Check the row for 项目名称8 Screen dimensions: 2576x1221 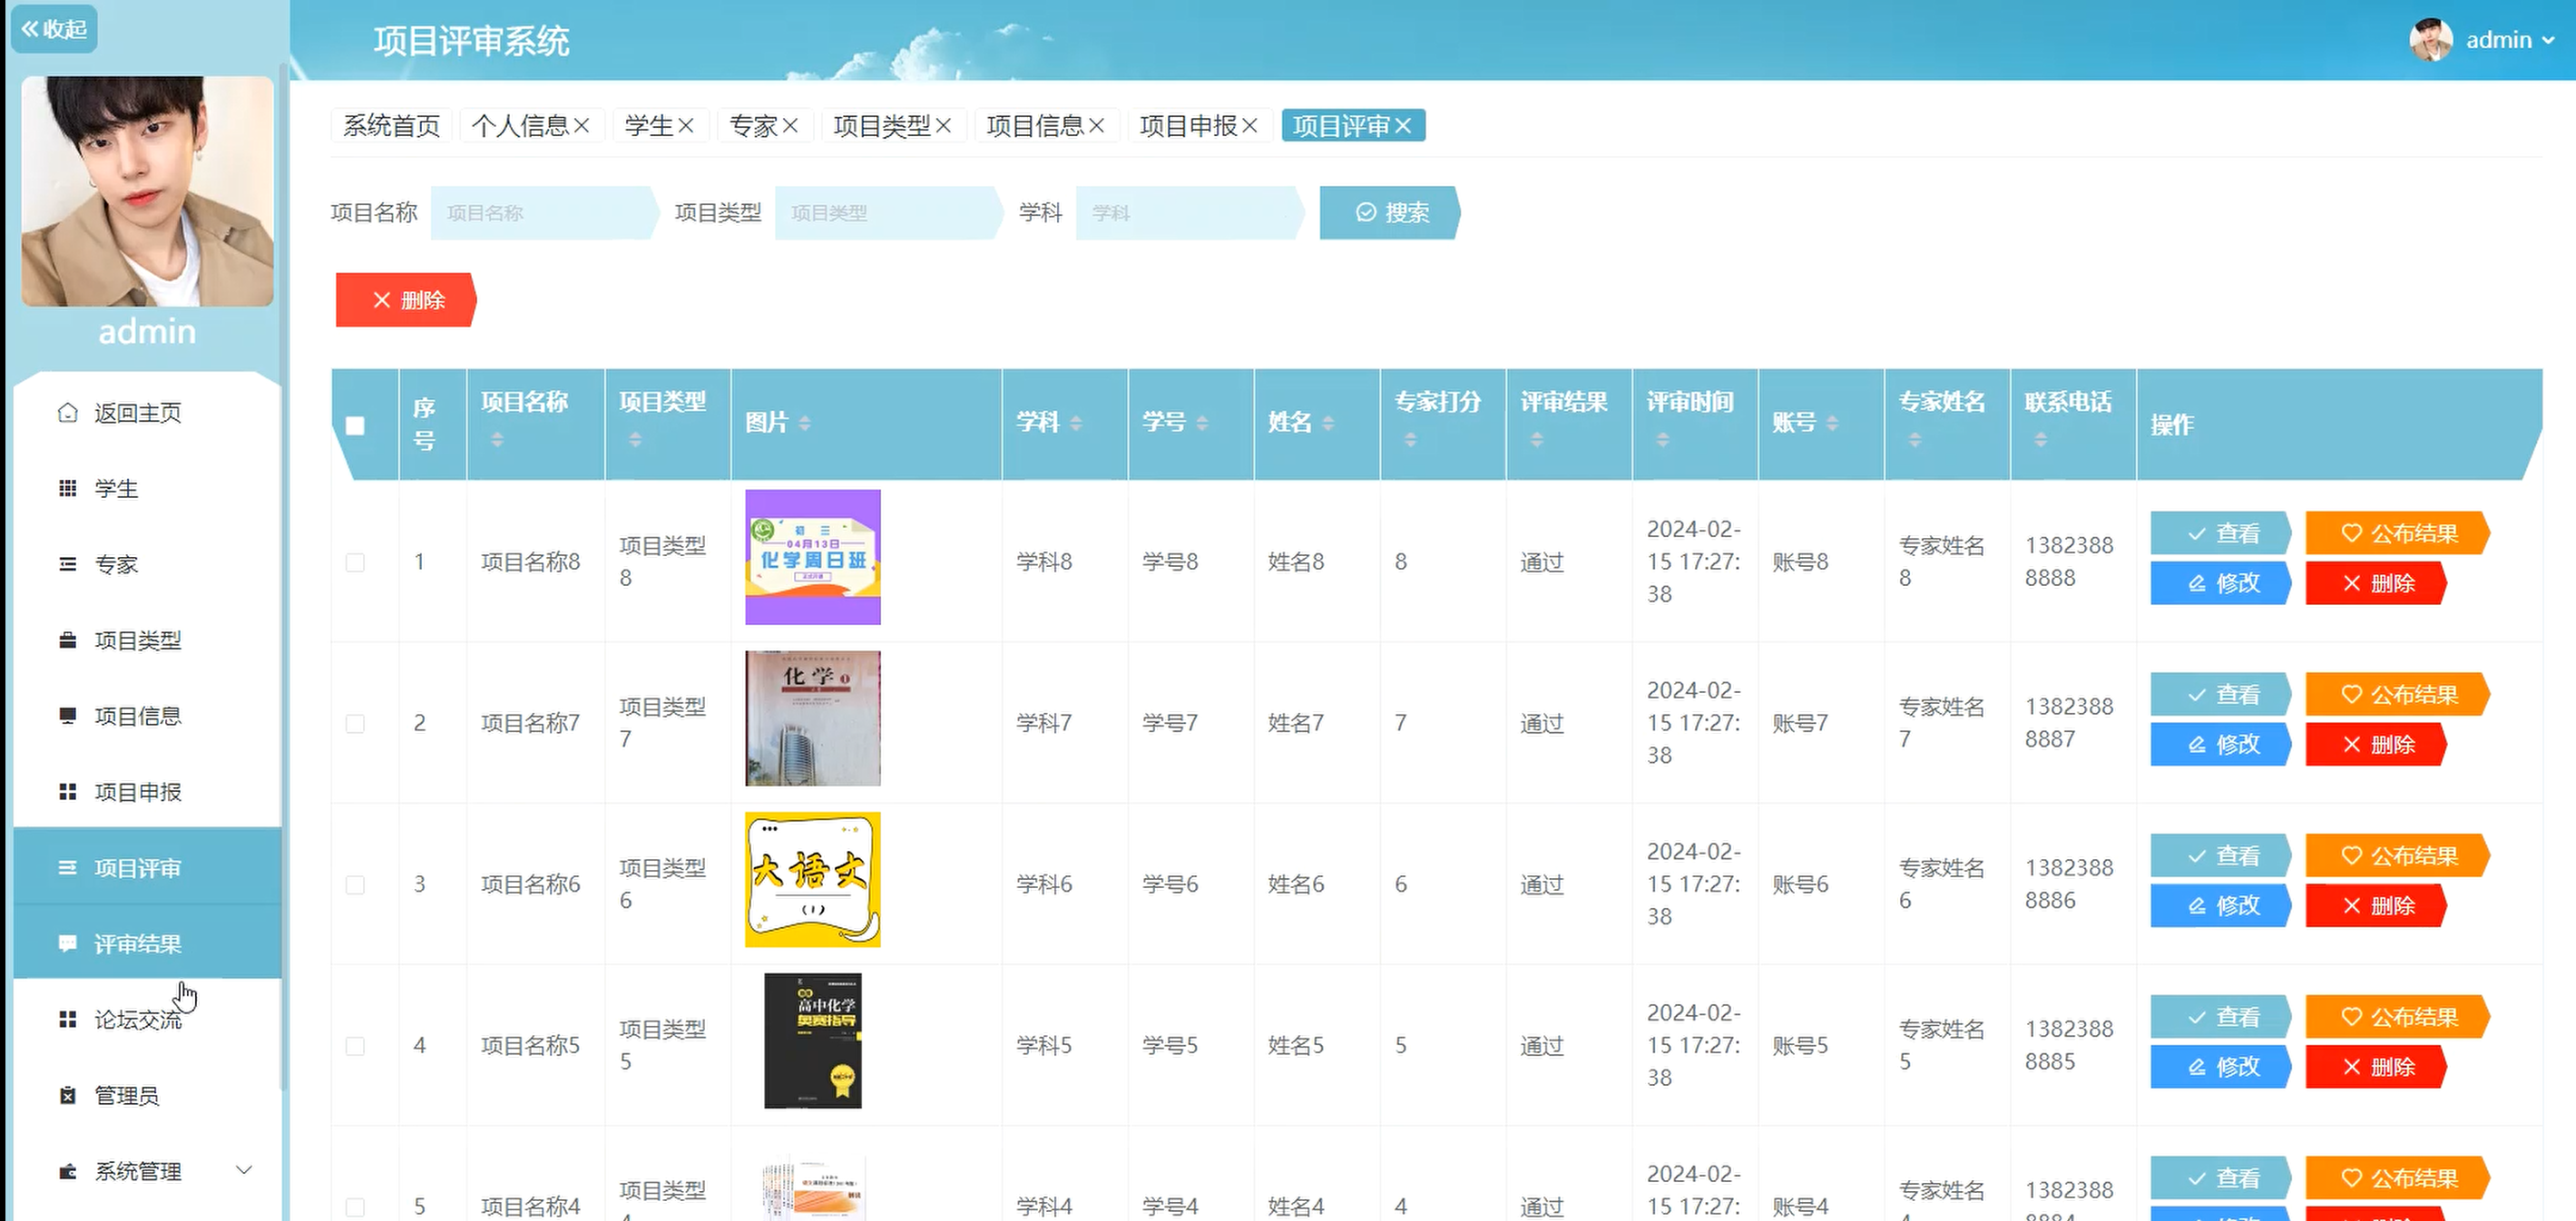pyautogui.click(x=355, y=562)
